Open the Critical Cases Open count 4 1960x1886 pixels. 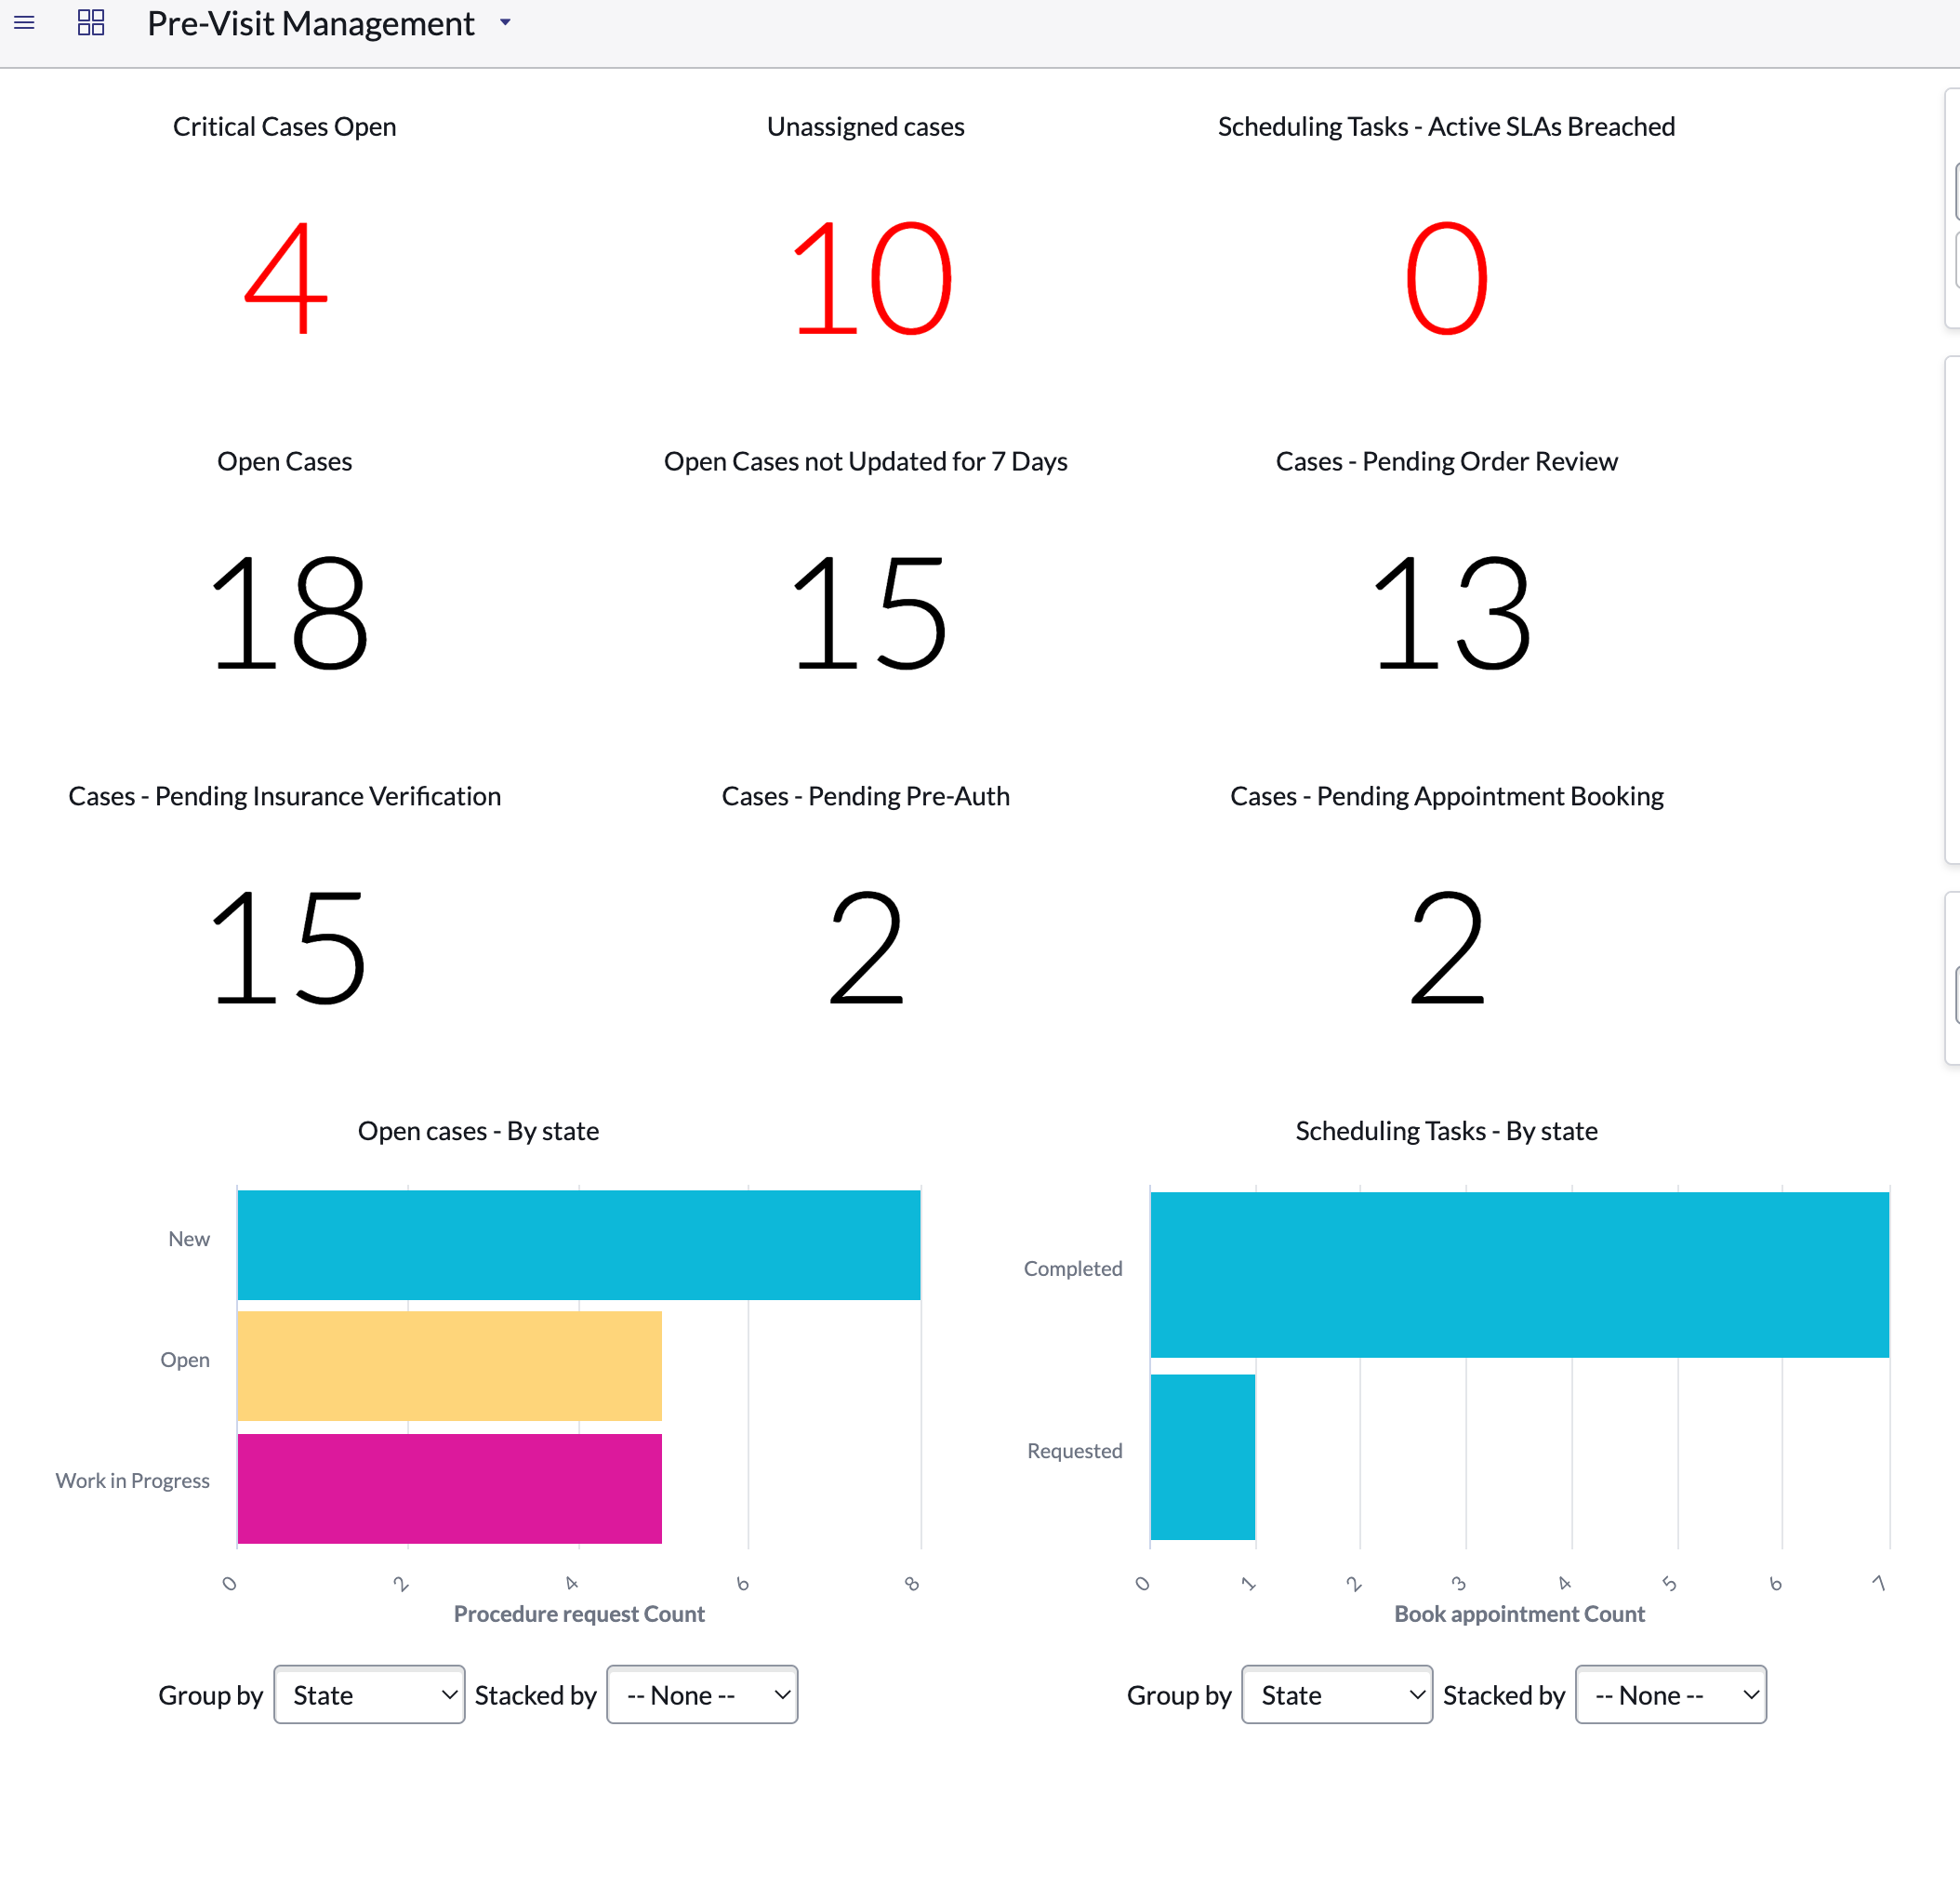[x=286, y=279]
